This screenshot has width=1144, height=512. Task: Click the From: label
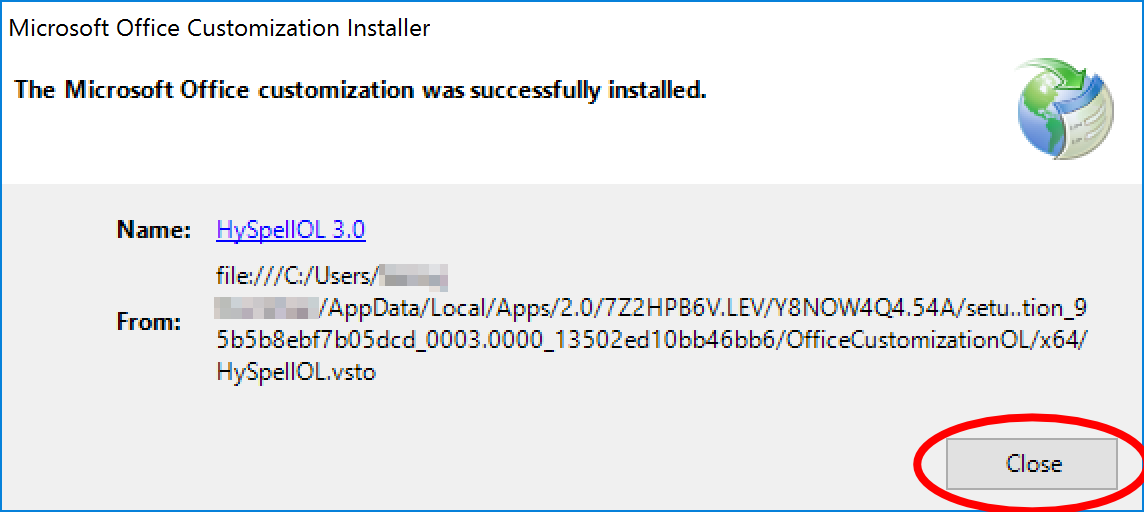click(x=149, y=323)
